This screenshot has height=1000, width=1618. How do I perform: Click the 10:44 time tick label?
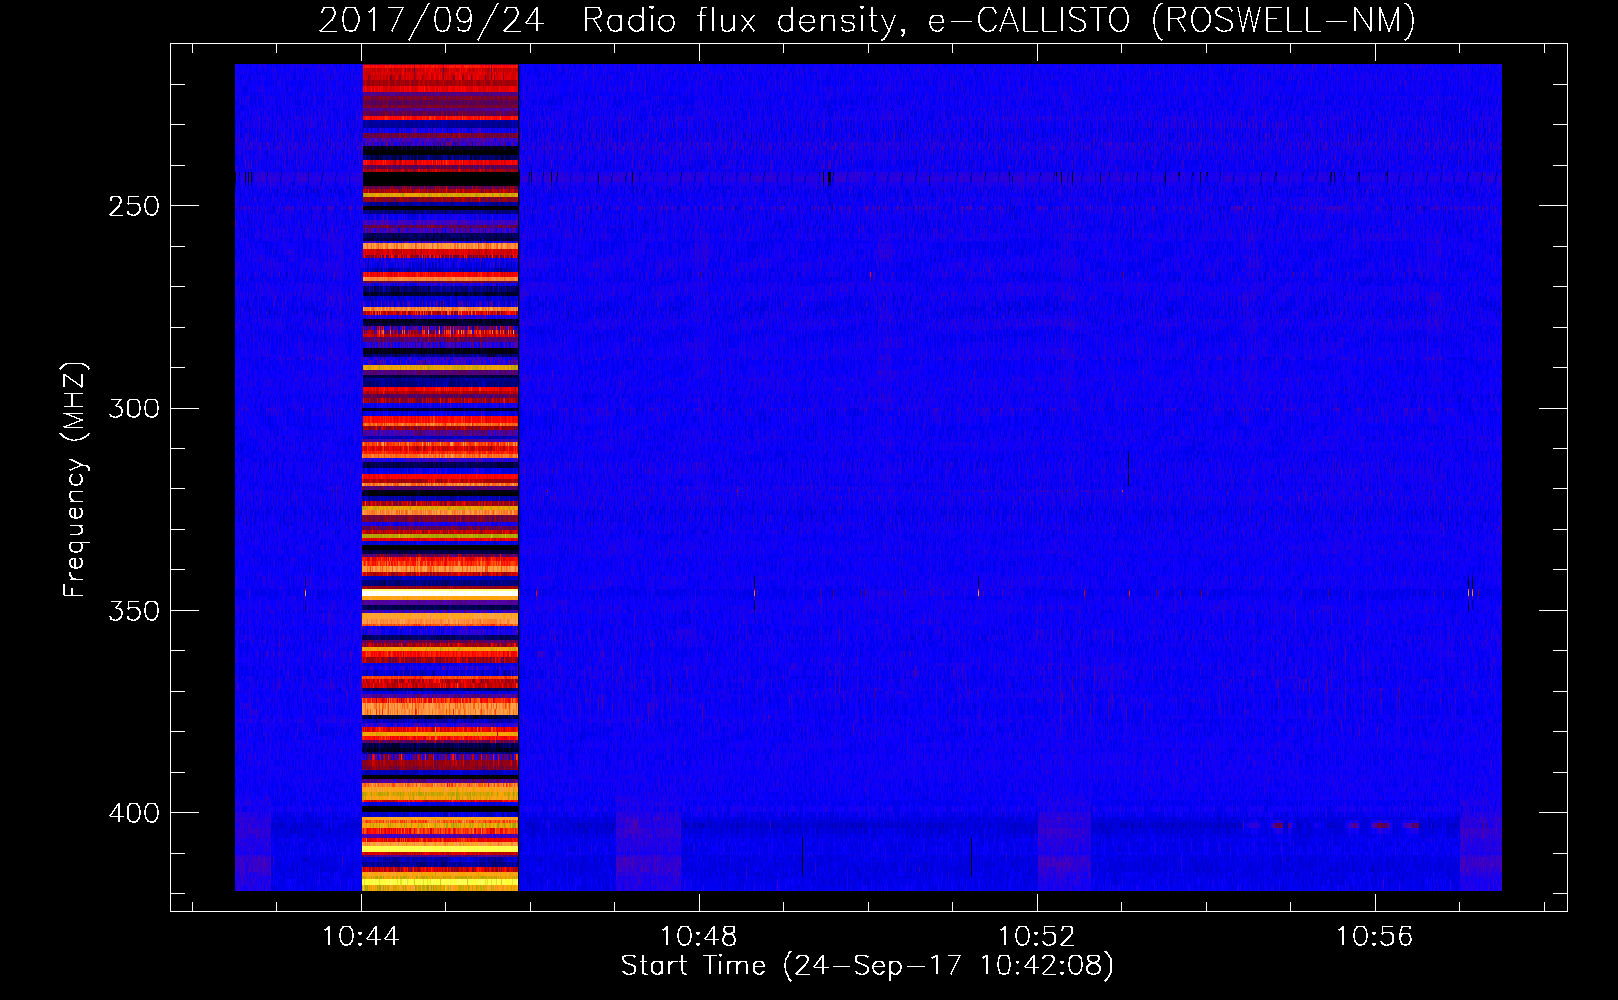[360, 936]
